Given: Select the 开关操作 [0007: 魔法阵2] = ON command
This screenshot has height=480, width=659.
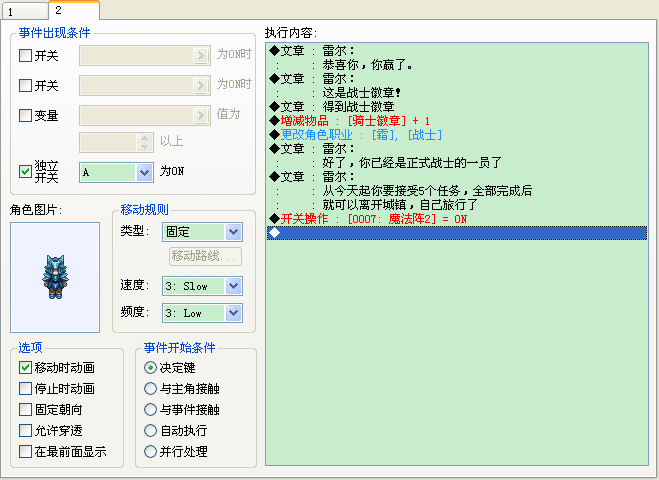Looking at the screenshot, I should coord(457,219).
